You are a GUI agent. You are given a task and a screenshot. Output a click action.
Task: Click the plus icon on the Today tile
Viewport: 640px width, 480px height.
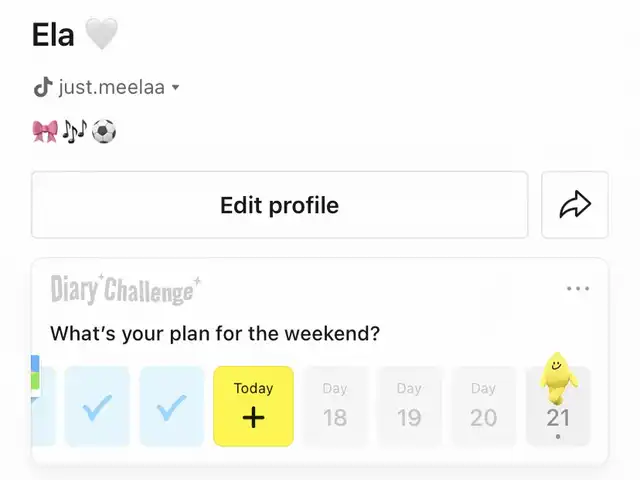253,418
